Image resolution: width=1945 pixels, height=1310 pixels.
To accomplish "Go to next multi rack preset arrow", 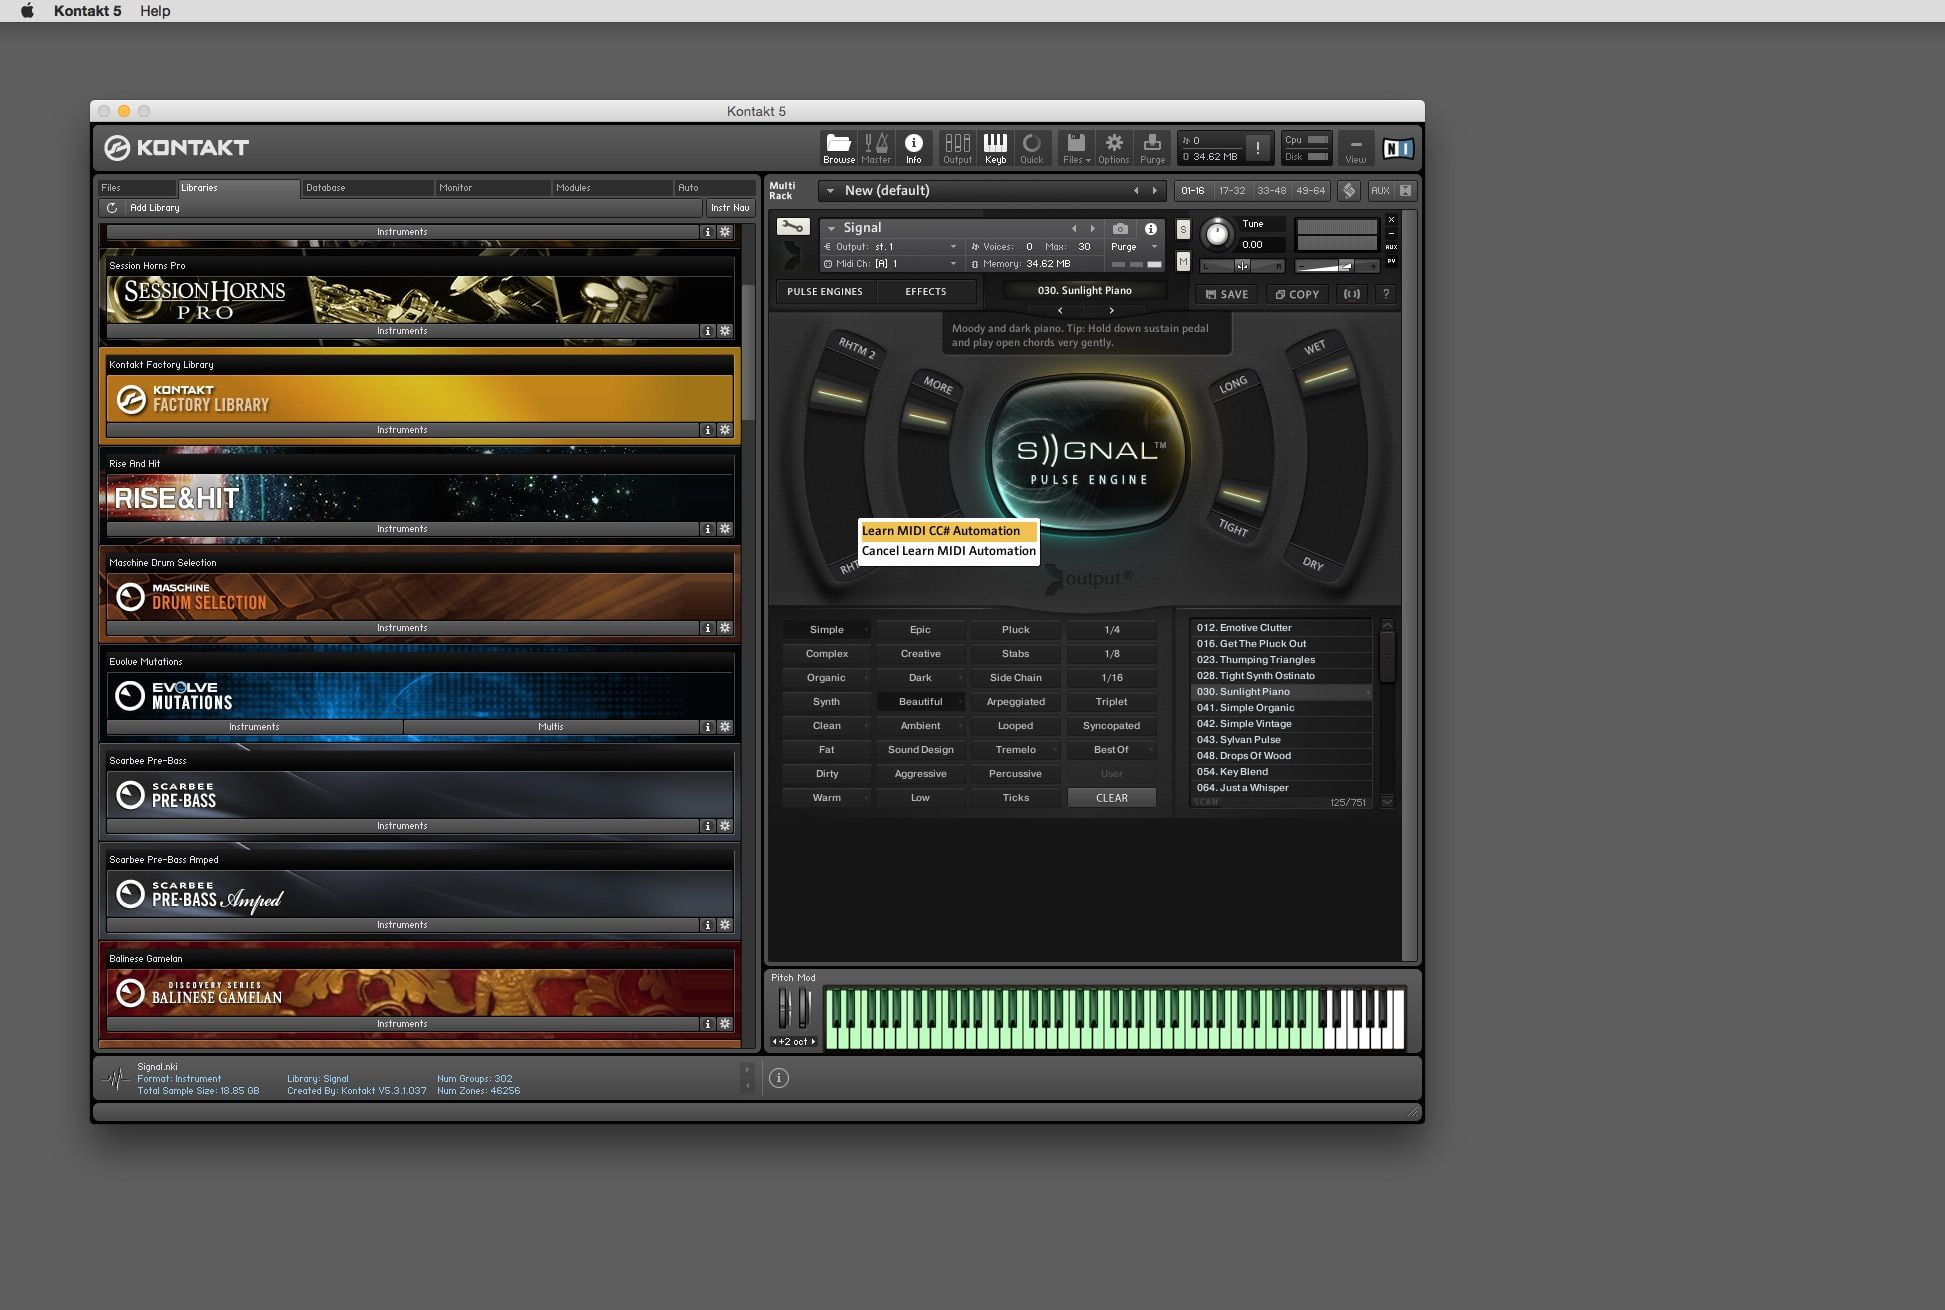I will pyautogui.click(x=1154, y=191).
